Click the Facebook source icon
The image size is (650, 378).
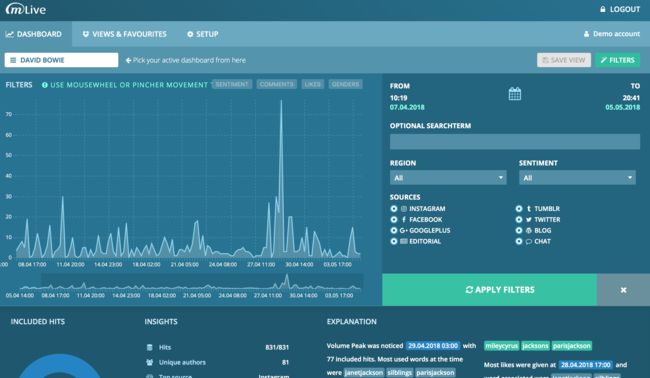click(404, 220)
